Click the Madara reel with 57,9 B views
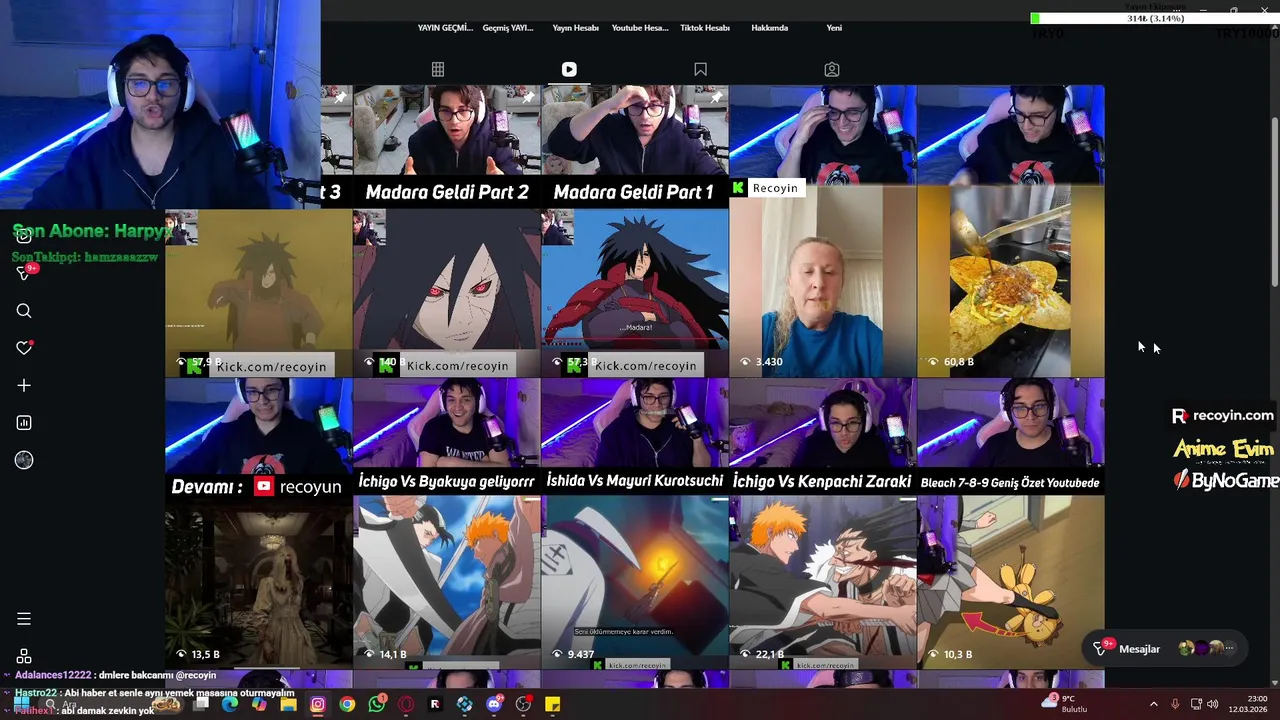Screen dimensions: 1280x720 point(259,292)
